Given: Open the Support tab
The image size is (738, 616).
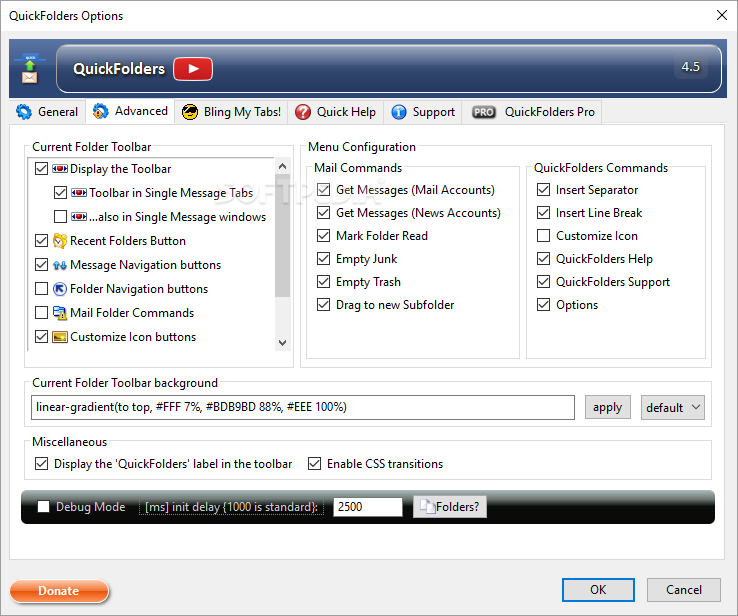Looking at the screenshot, I should pyautogui.click(x=423, y=112).
